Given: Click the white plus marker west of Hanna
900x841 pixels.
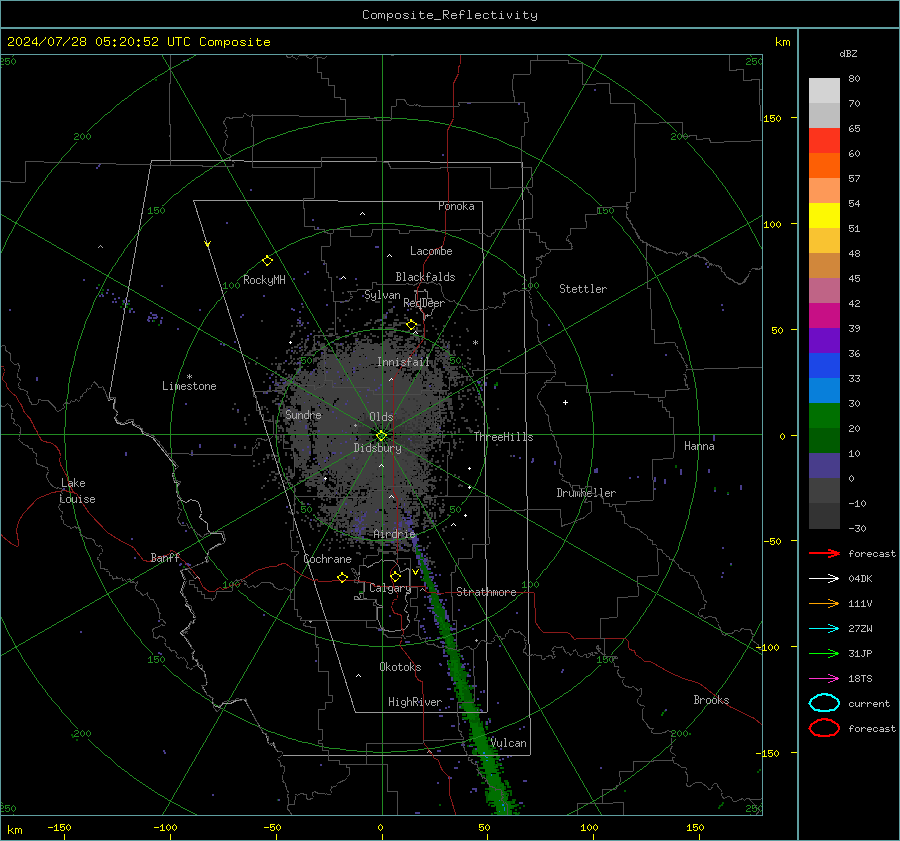Looking at the screenshot, I should click(x=565, y=402).
